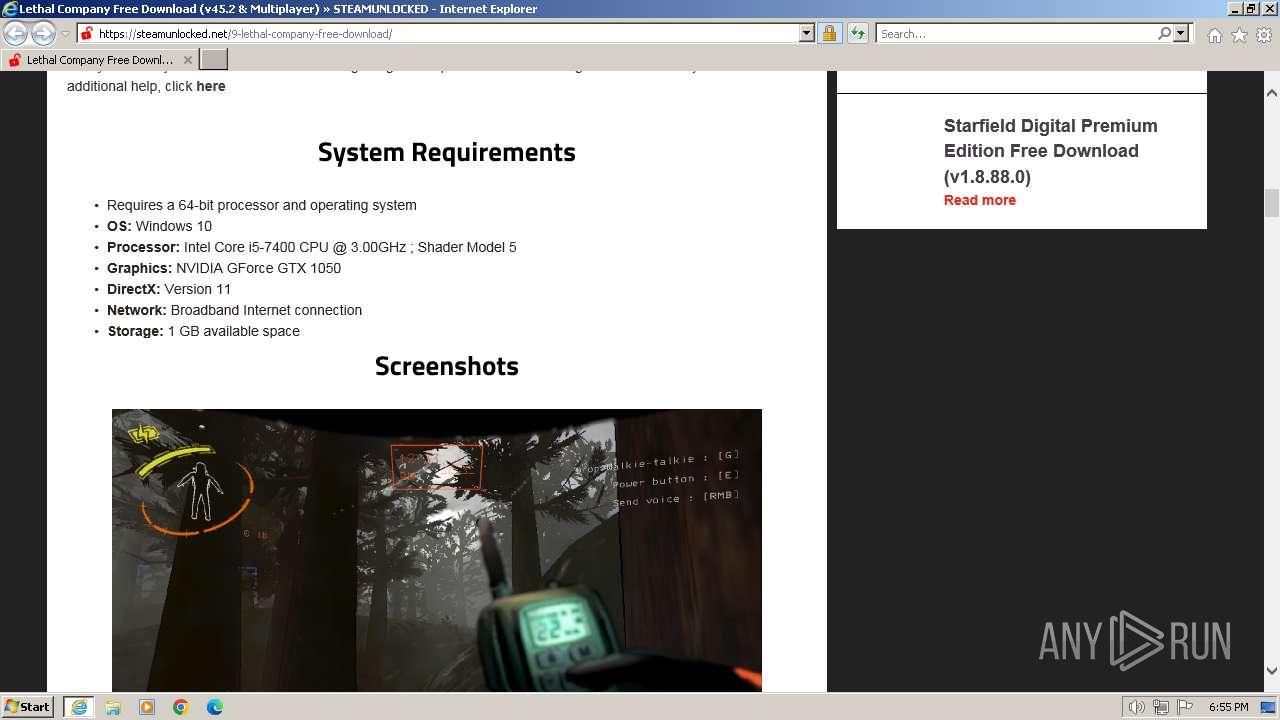This screenshot has width=1280, height=720.
Task: Click the browser Forward button
Action: point(43,33)
